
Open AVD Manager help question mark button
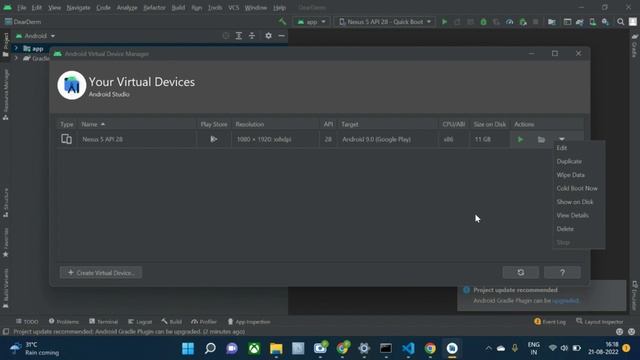[562, 273]
